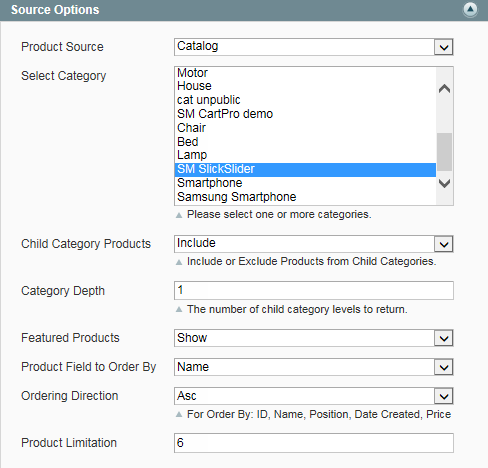
Task: Click the category list scroll-down arrow
Action: 444,183
